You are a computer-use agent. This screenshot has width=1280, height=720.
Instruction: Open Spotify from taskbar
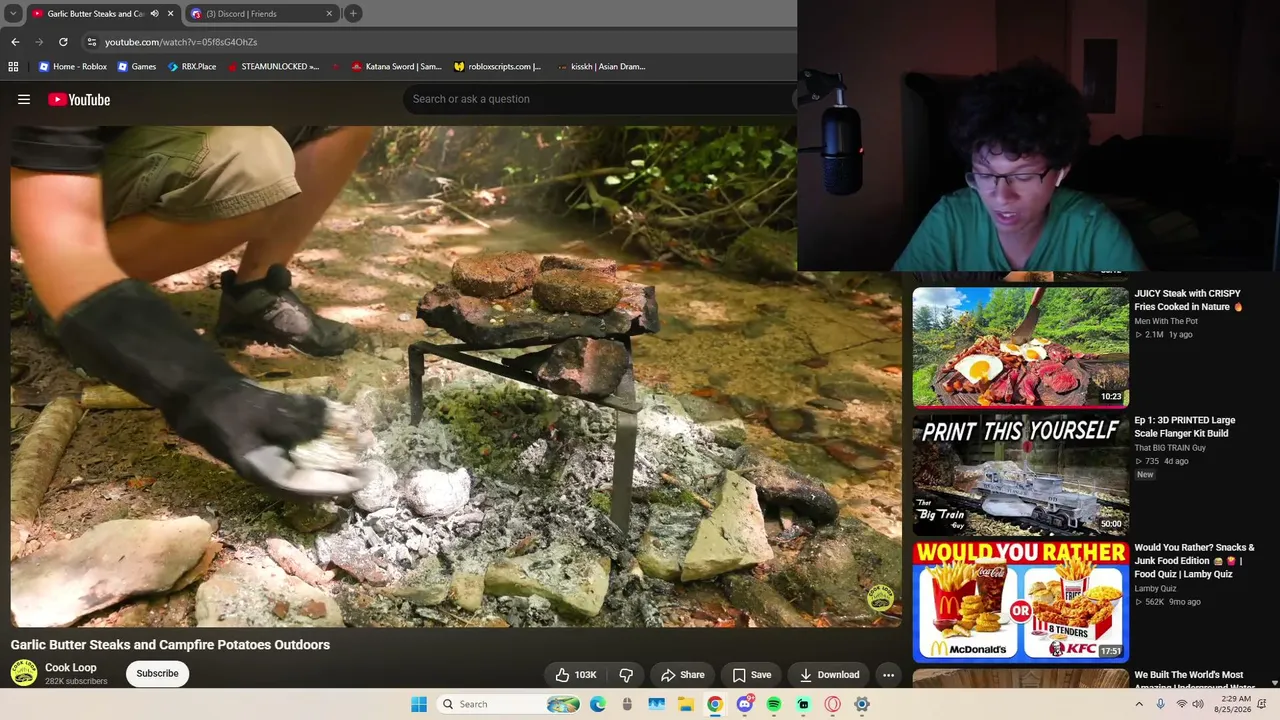pos(774,704)
